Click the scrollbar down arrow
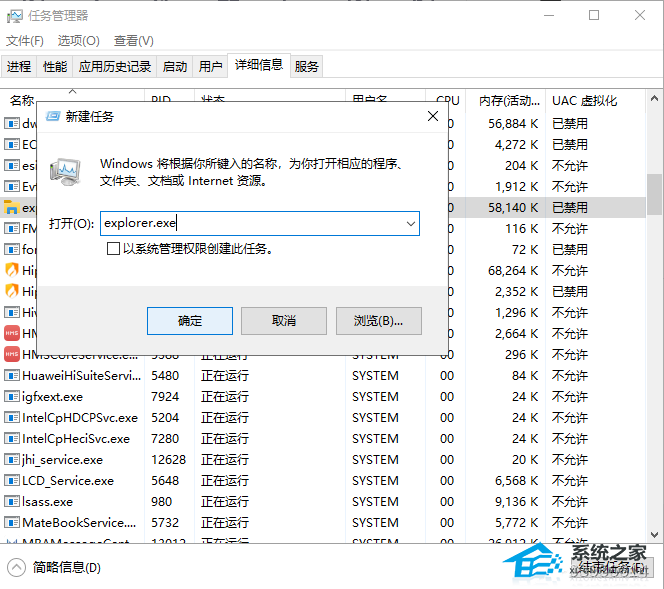The image size is (664, 589). (654, 535)
